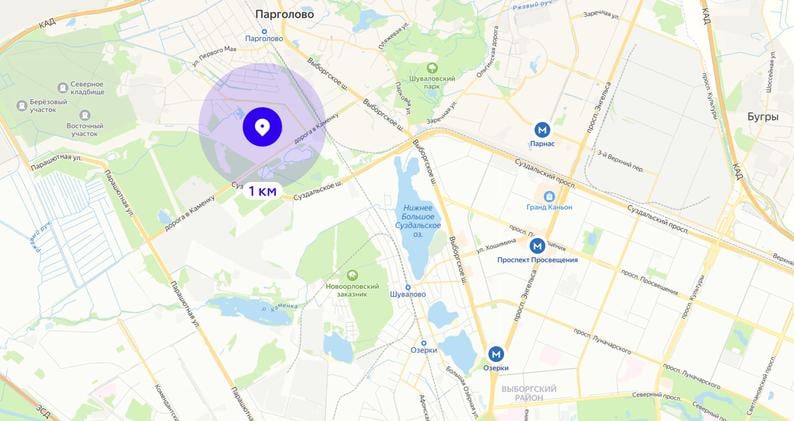Viewport: 794px width, 421px height.
Task: Select the Бугры settlement label
Action: click(x=763, y=117)
